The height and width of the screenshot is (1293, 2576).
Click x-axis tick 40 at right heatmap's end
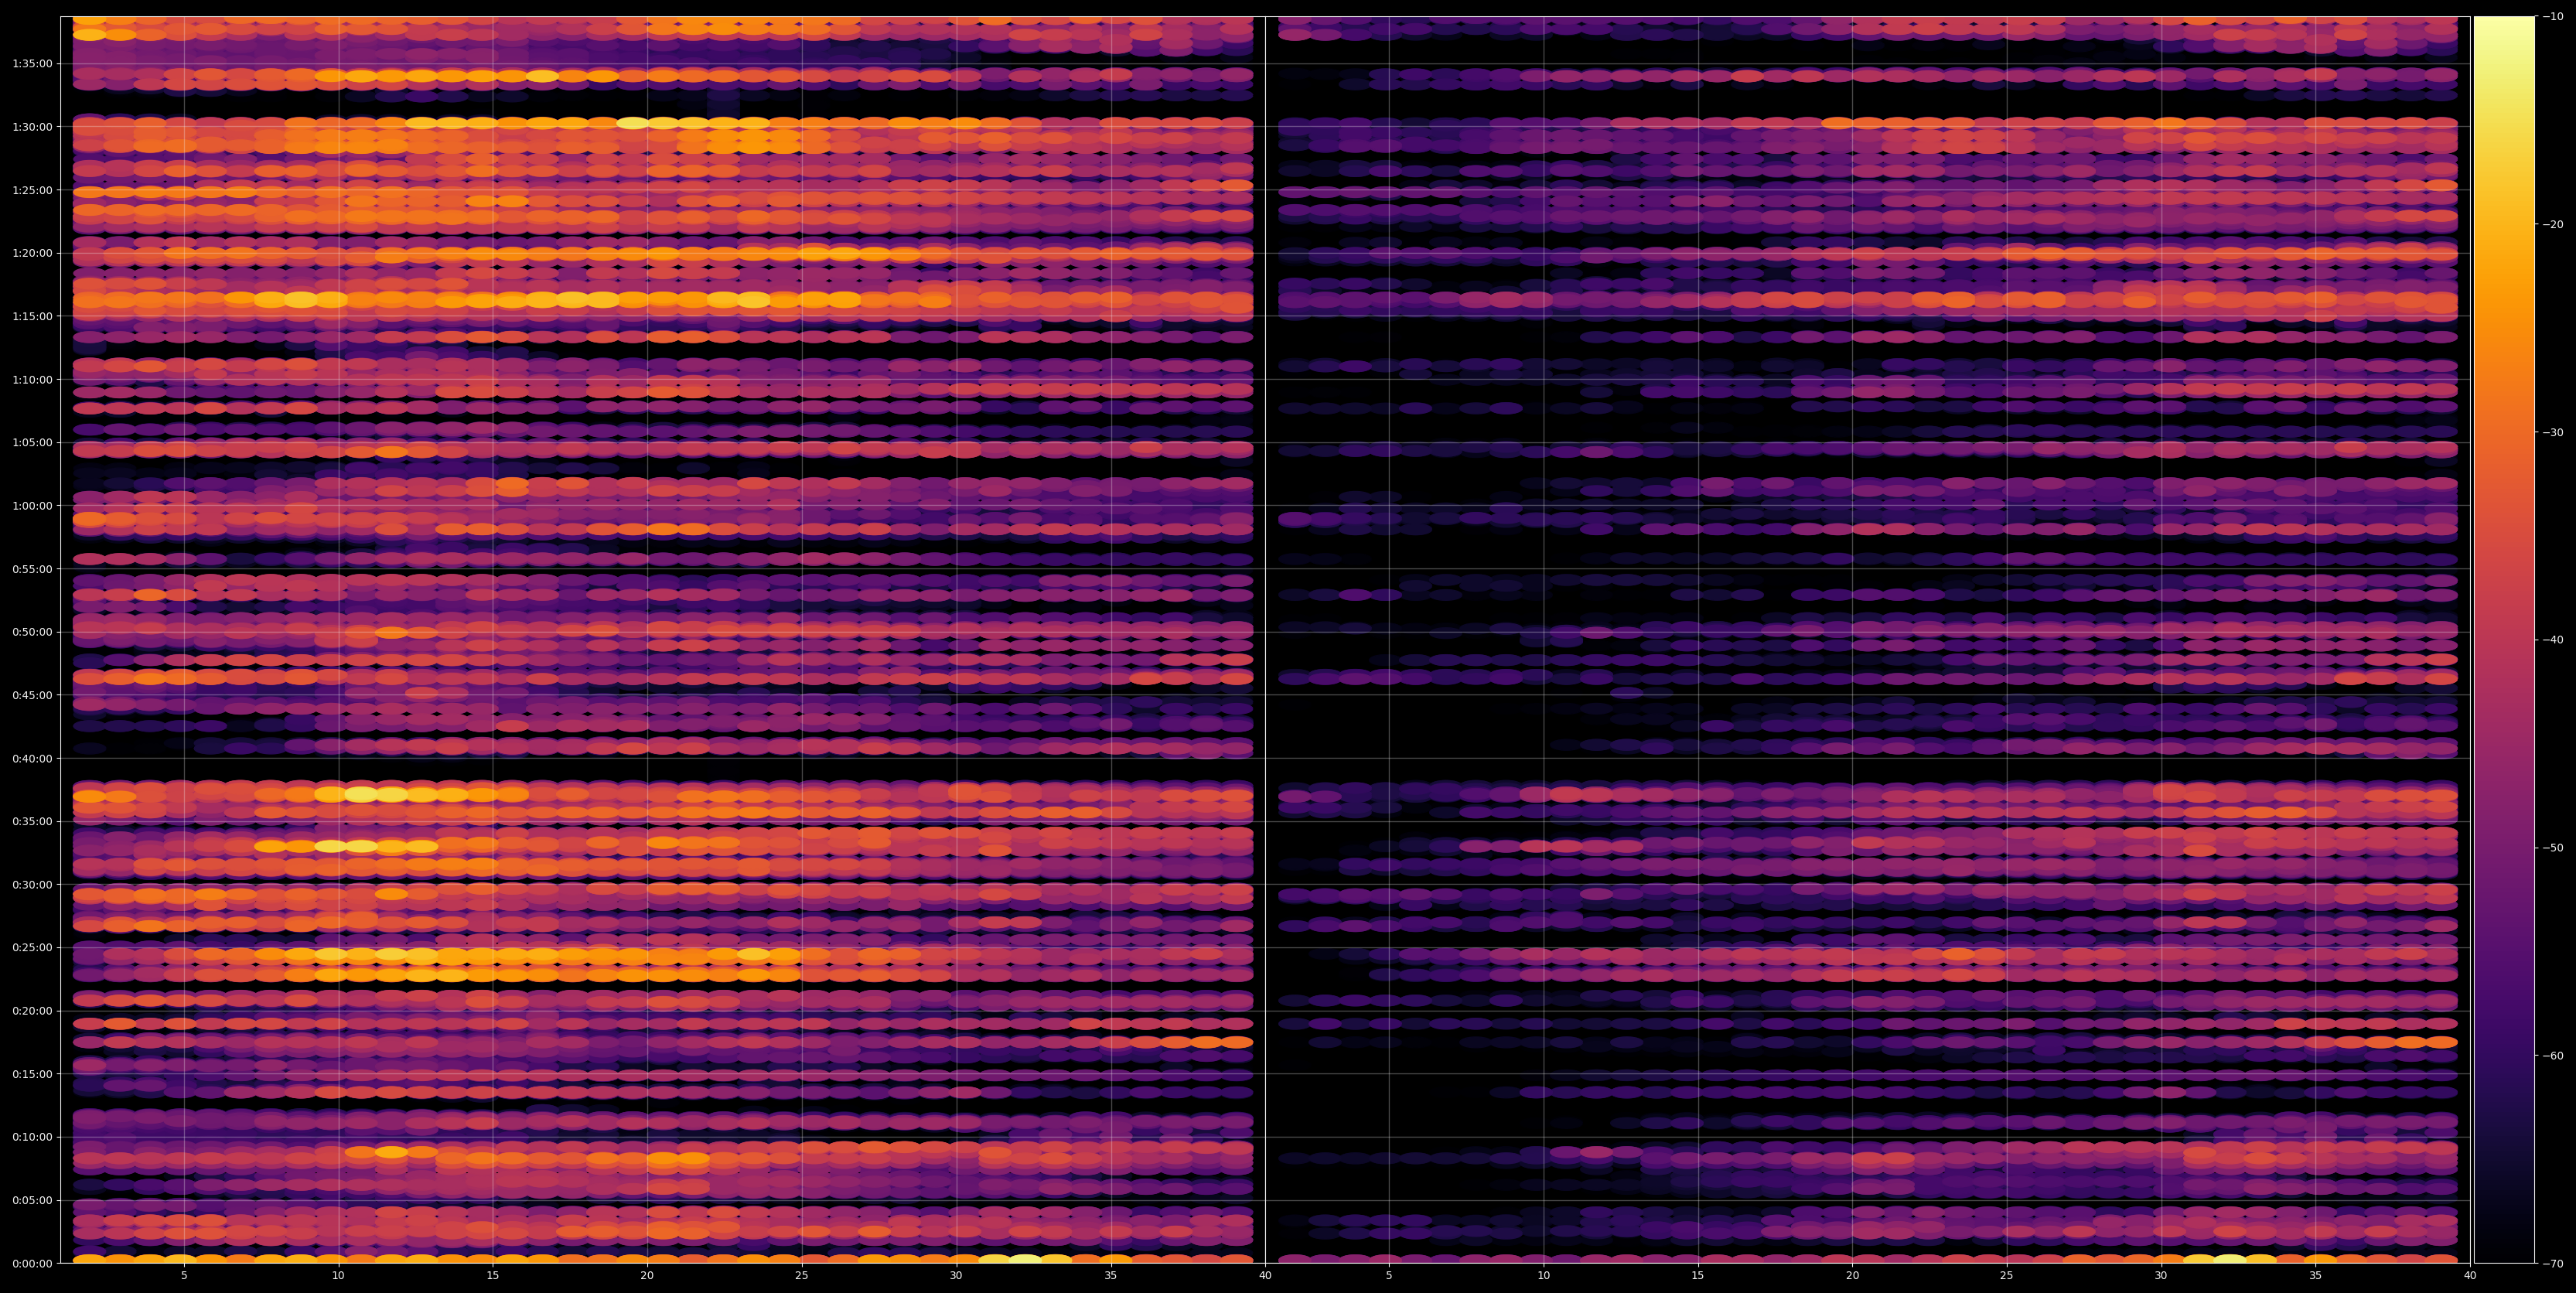pyautogui.click(x=2470, y=1276)
